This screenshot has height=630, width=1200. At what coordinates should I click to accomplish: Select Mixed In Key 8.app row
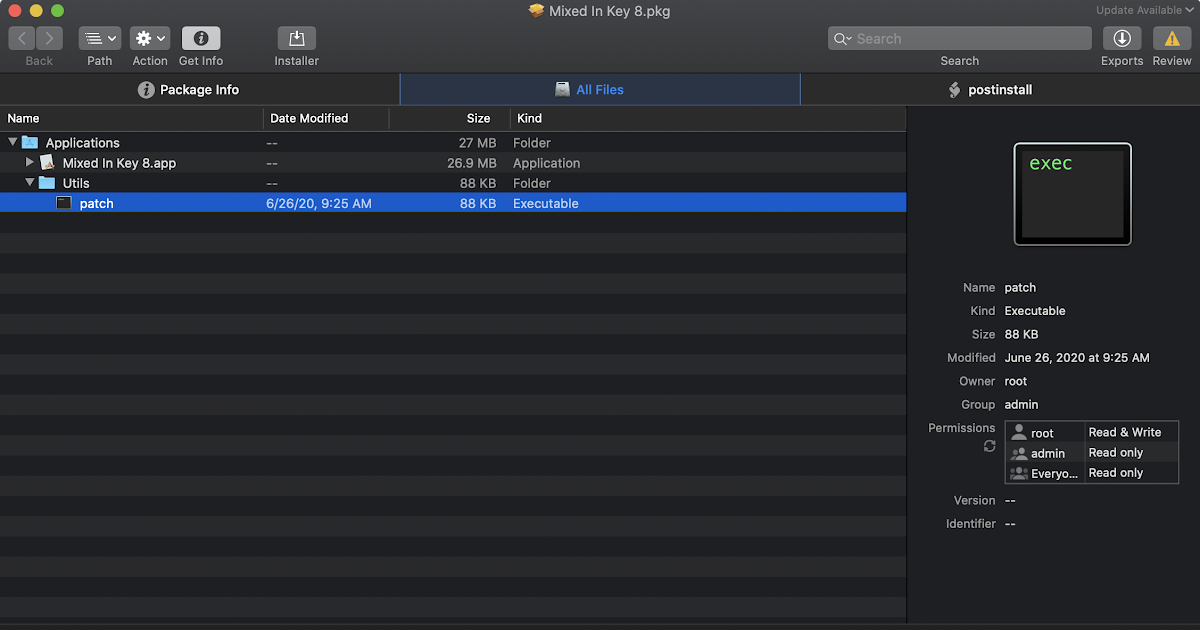pos(453,163)
